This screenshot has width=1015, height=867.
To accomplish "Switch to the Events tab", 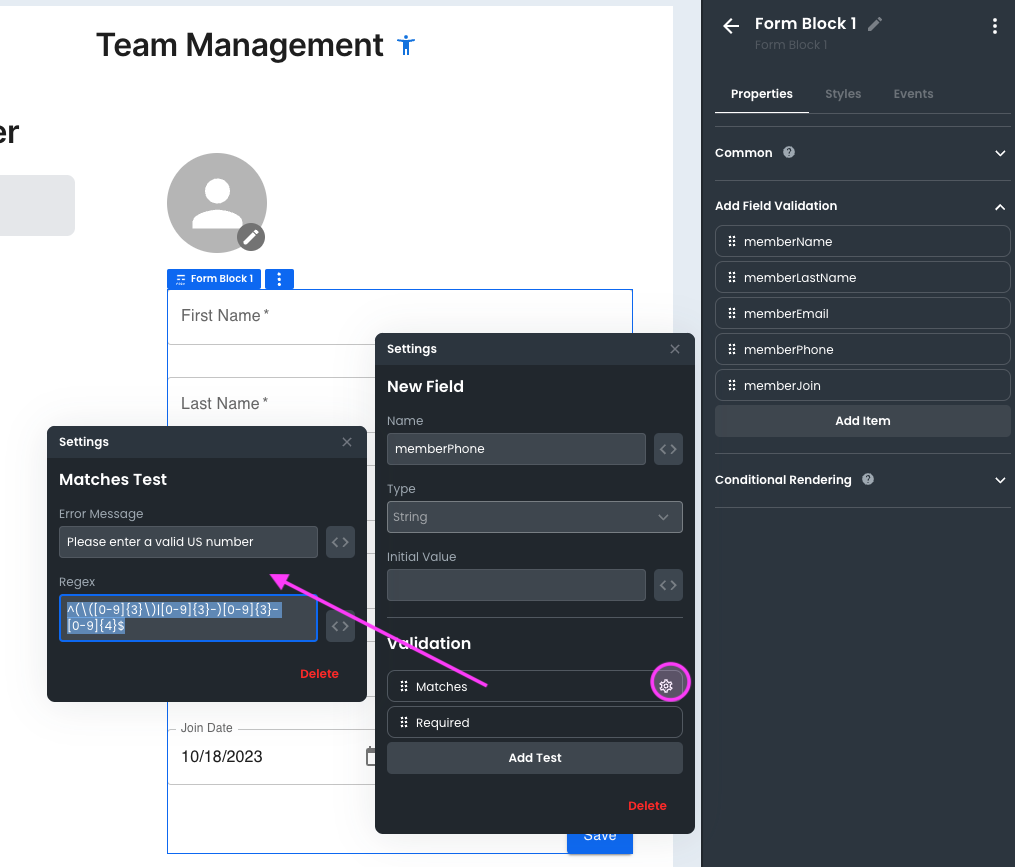I will pos(912,94).
